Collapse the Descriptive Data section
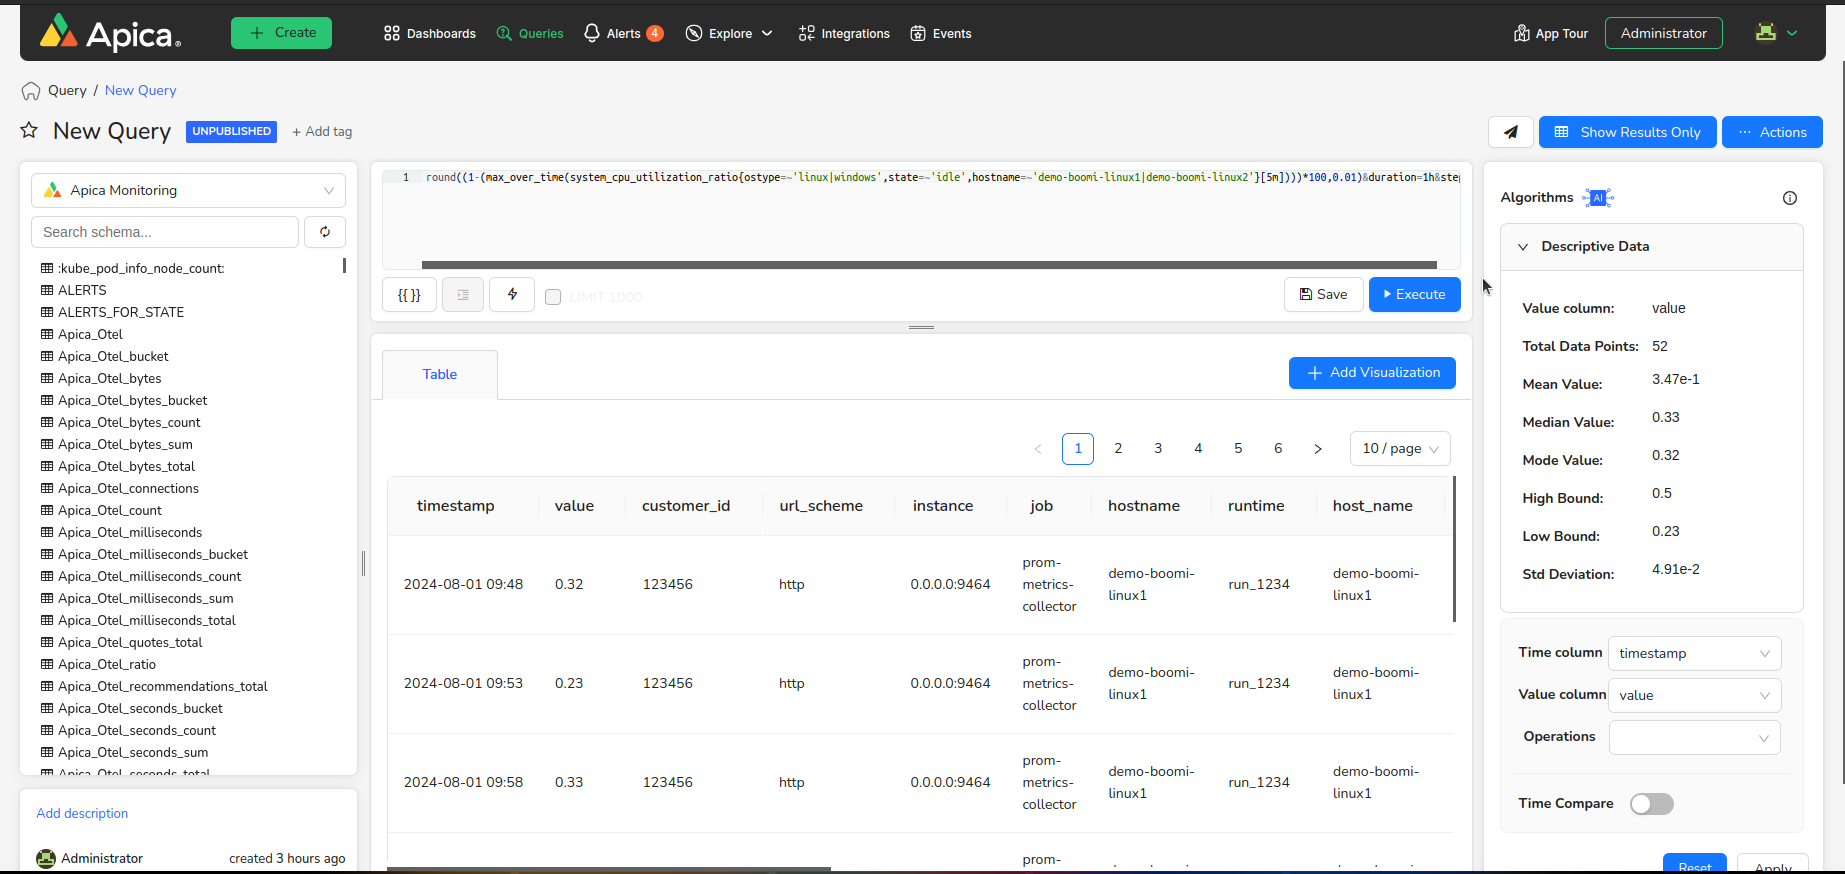1845x874 pixels. click(1523, 247)
